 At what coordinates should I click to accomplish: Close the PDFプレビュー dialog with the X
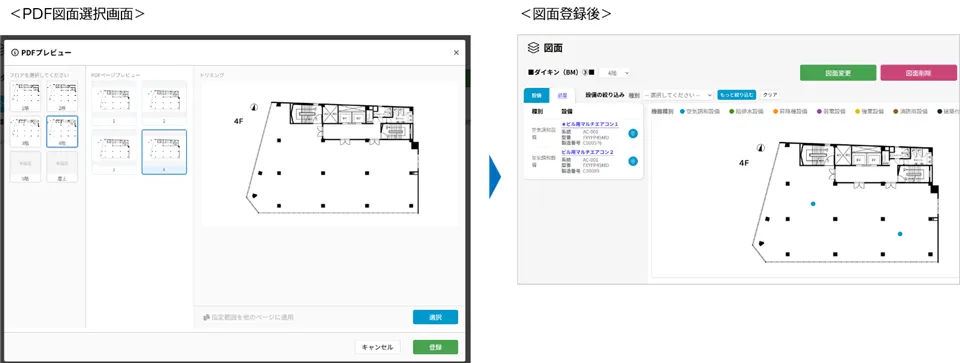(x=456, y=53)
